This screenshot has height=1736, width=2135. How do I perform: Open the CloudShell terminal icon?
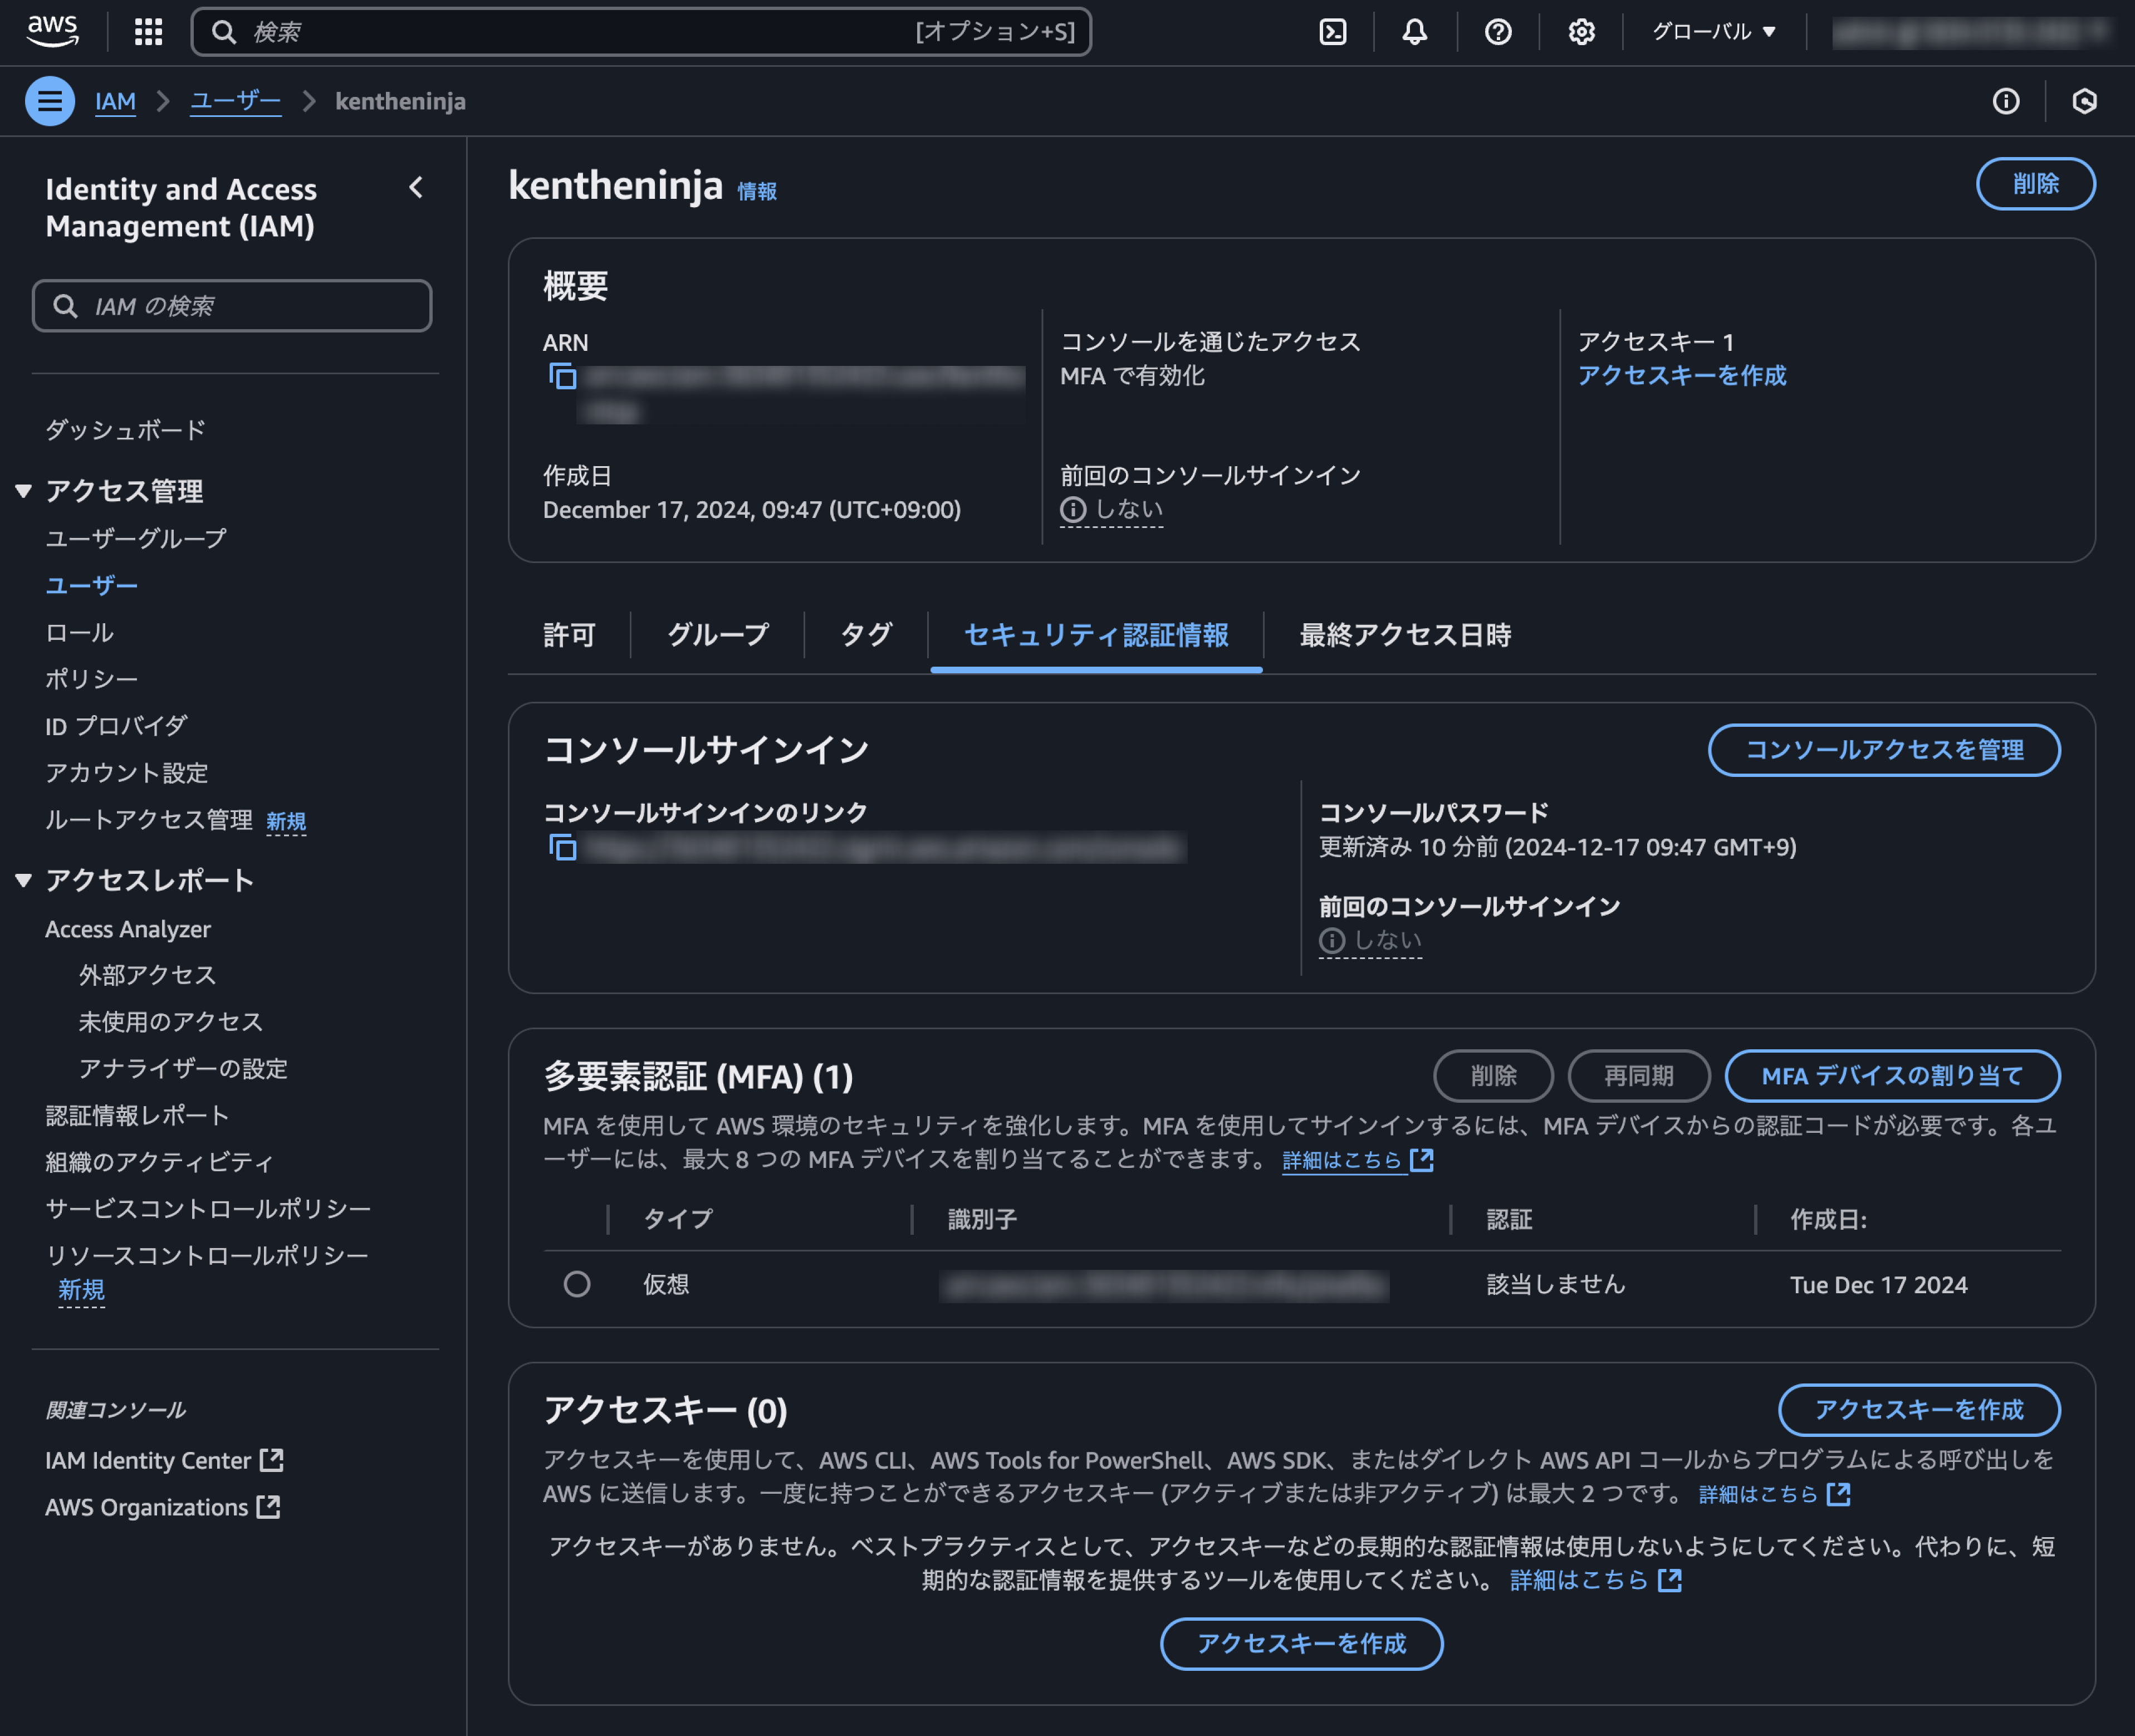[1332, 32]
